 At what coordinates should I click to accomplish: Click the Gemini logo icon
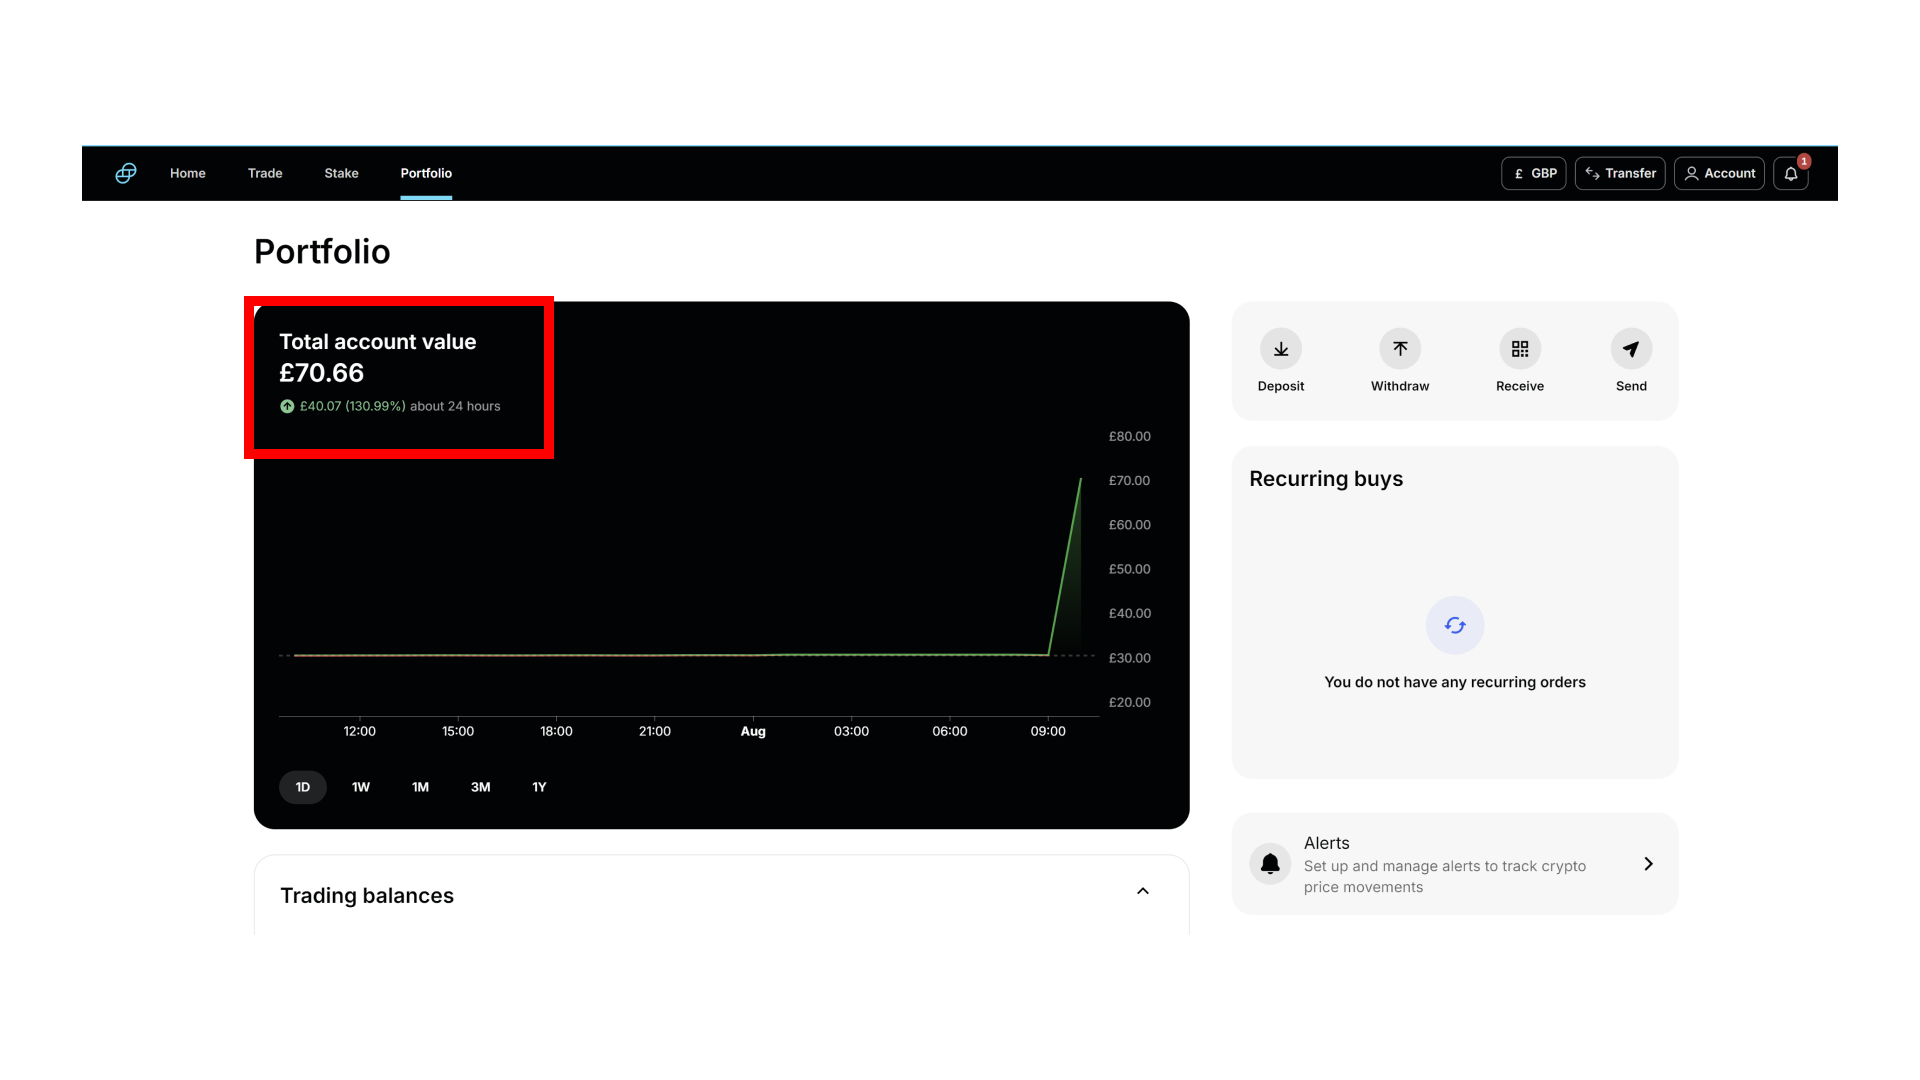pyautogui.click(x=126, y=173)
